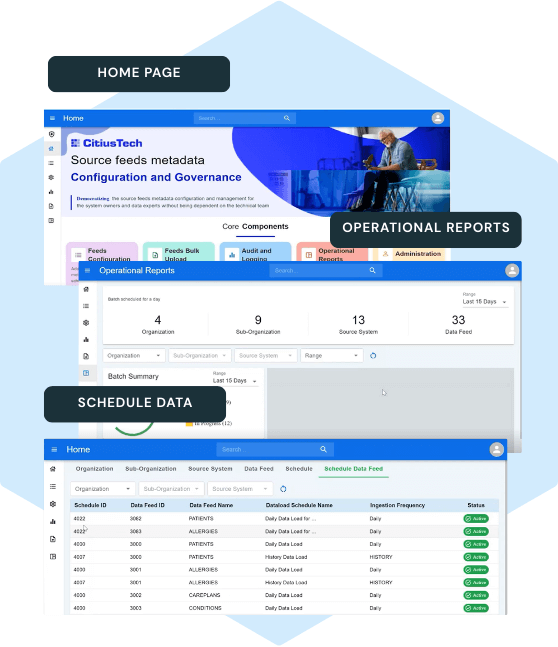Viewport: 558px width, 647px height.
Task: Click the document icon in the Home page sidebar
Action: click(x=51, y=206)
